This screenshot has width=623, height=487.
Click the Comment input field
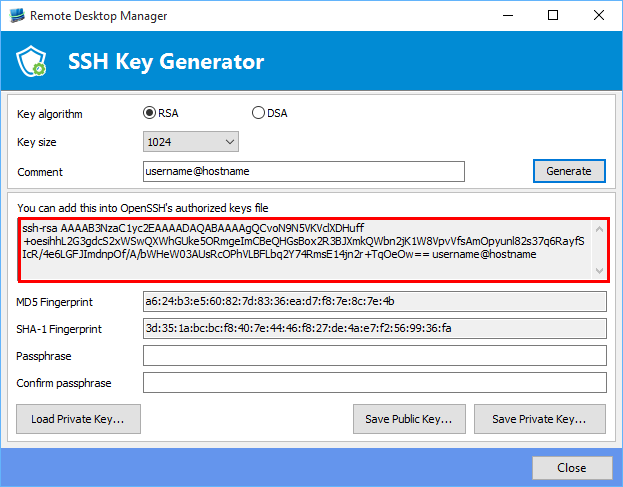[x=304, y=171]
